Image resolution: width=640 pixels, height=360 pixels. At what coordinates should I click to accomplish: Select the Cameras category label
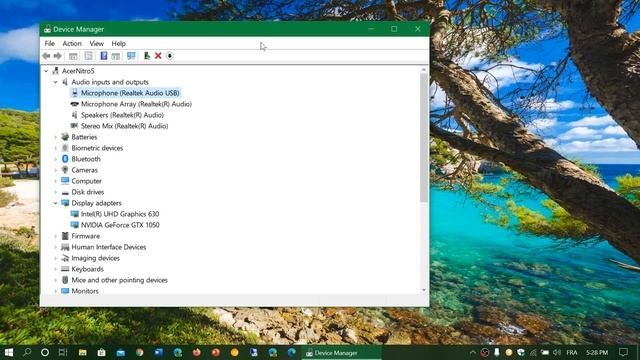pyautogui.click(x=84, y=170)
